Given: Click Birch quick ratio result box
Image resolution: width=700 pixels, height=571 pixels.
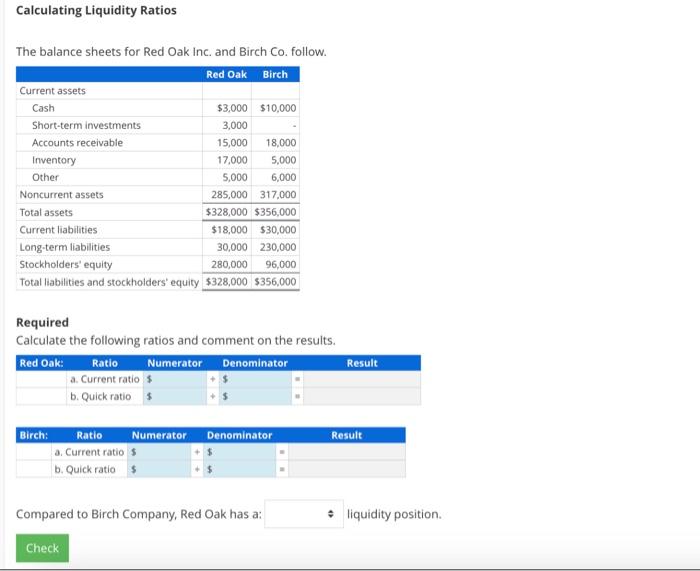Looking at the screenshot, I should pyautogui.click(x=347, y=469).
